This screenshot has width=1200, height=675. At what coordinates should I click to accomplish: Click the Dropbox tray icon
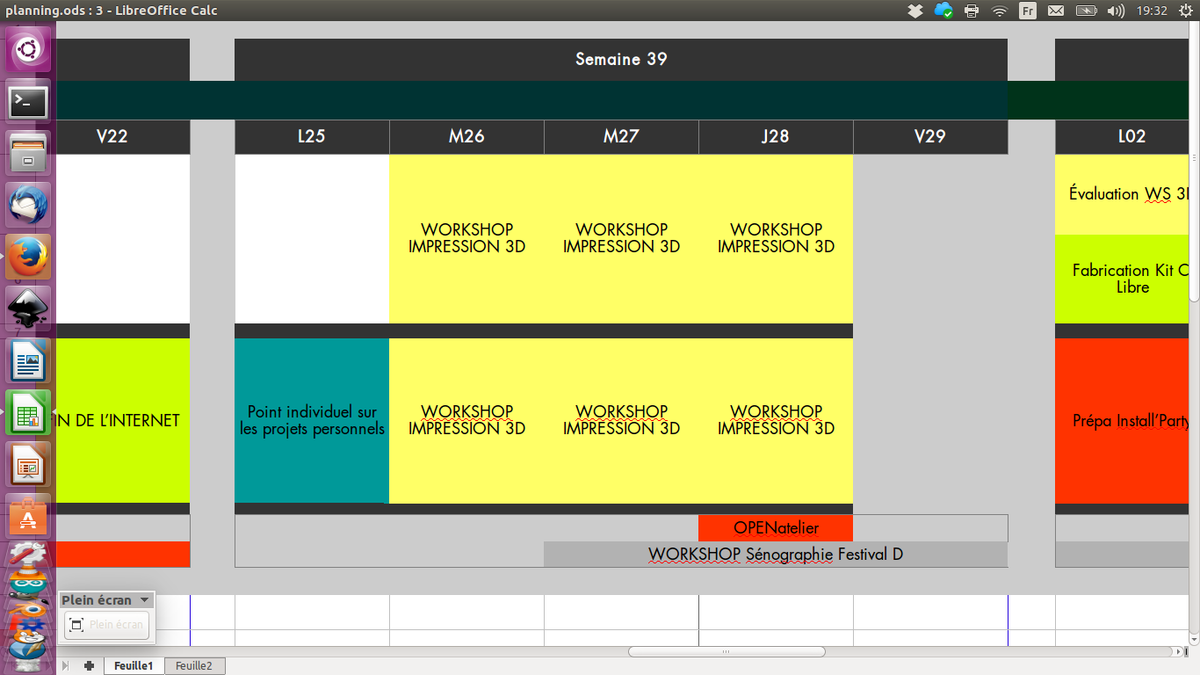tap(915, 11)
